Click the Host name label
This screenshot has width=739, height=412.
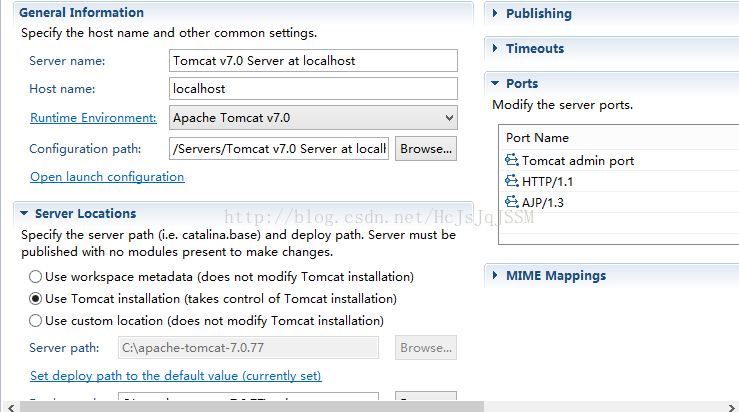pyautogui.click(x=62, y=89)
